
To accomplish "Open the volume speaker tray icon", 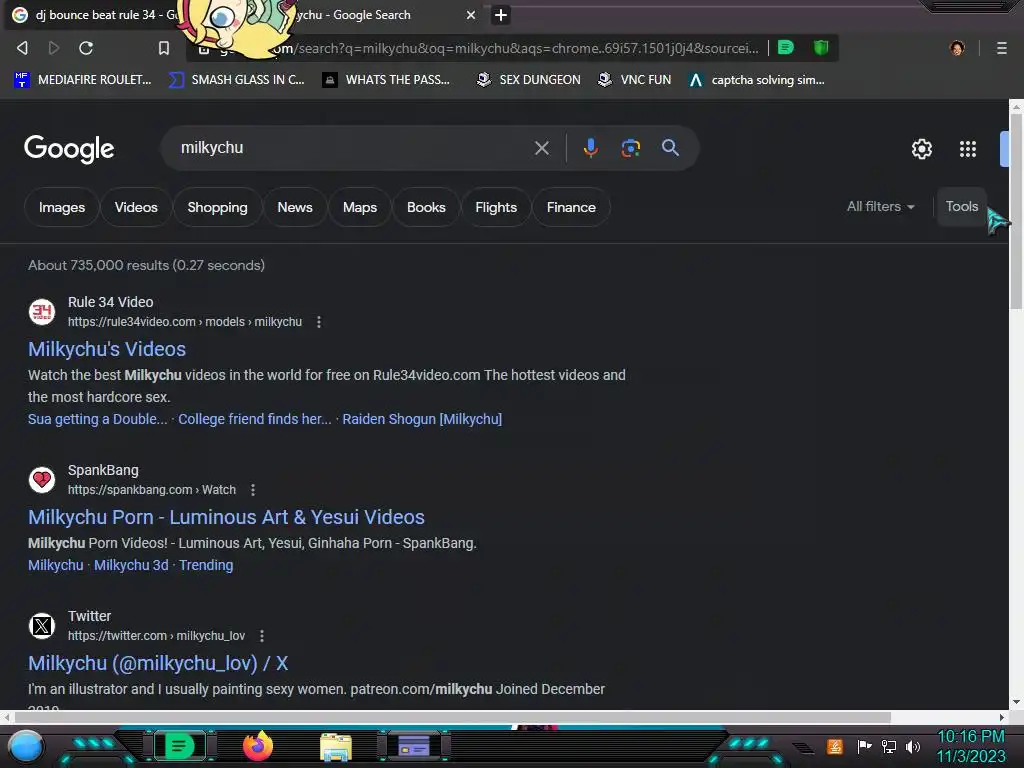I will tap(913, 746).
